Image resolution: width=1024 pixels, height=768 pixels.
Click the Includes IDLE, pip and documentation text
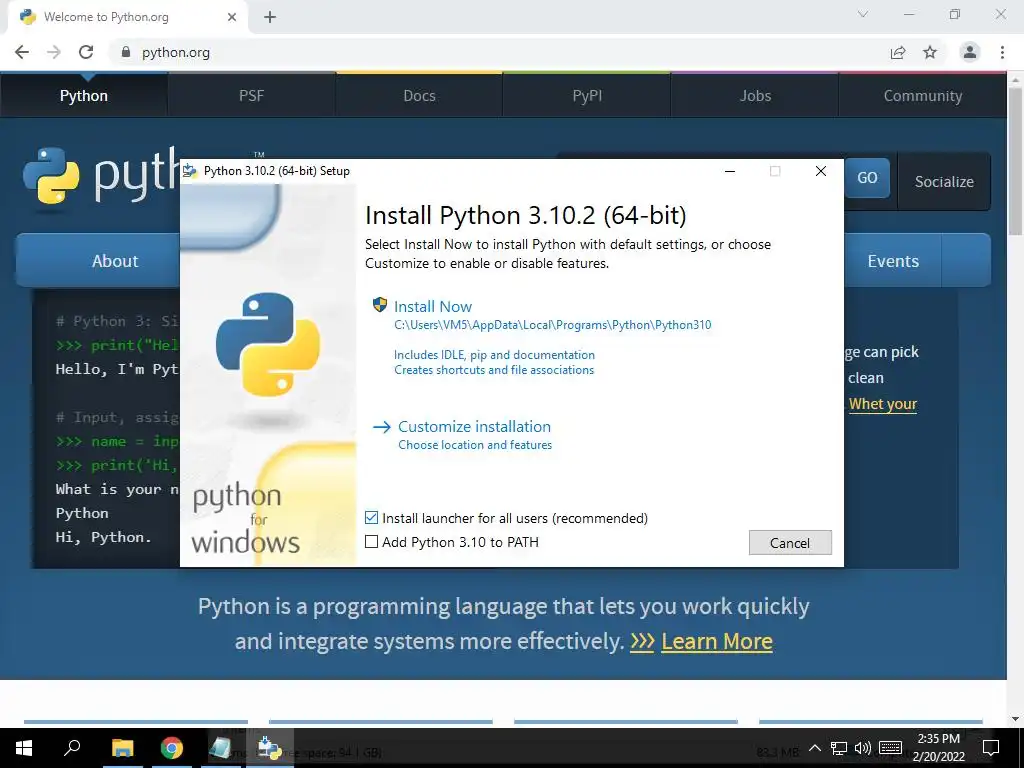(494, 355)
